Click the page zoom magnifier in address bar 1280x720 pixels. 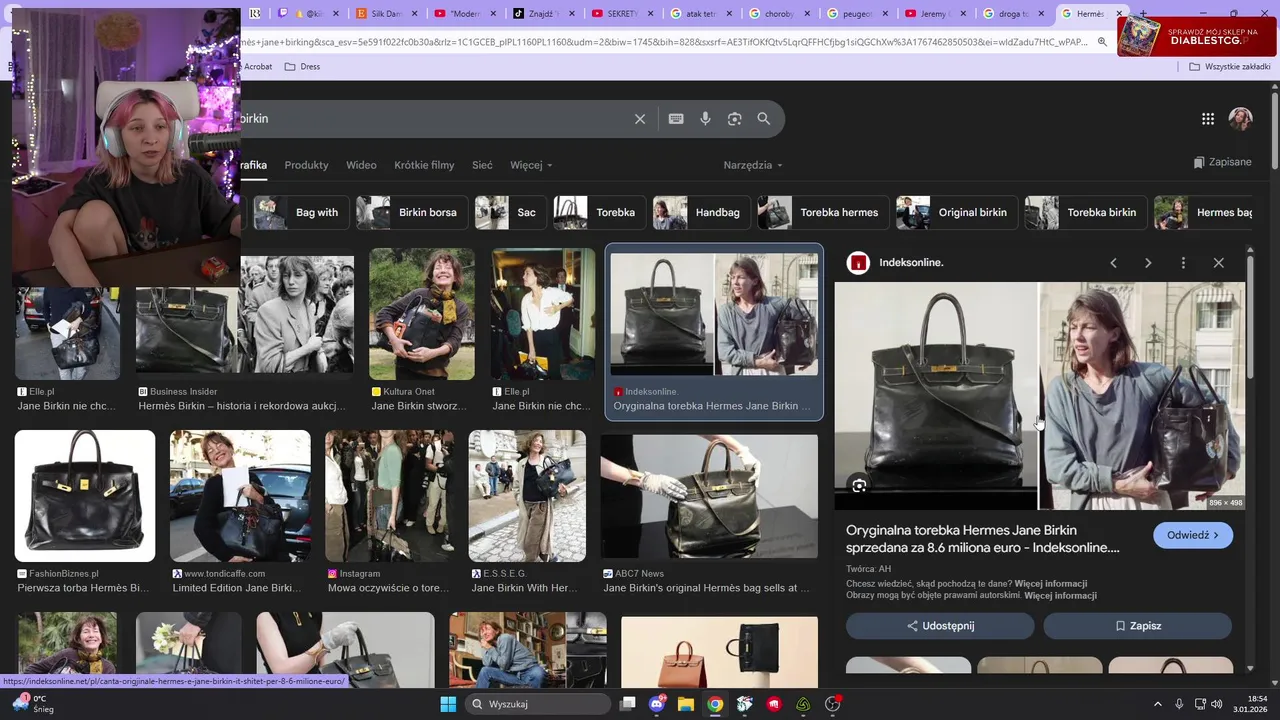click(x=1102, y=42)
